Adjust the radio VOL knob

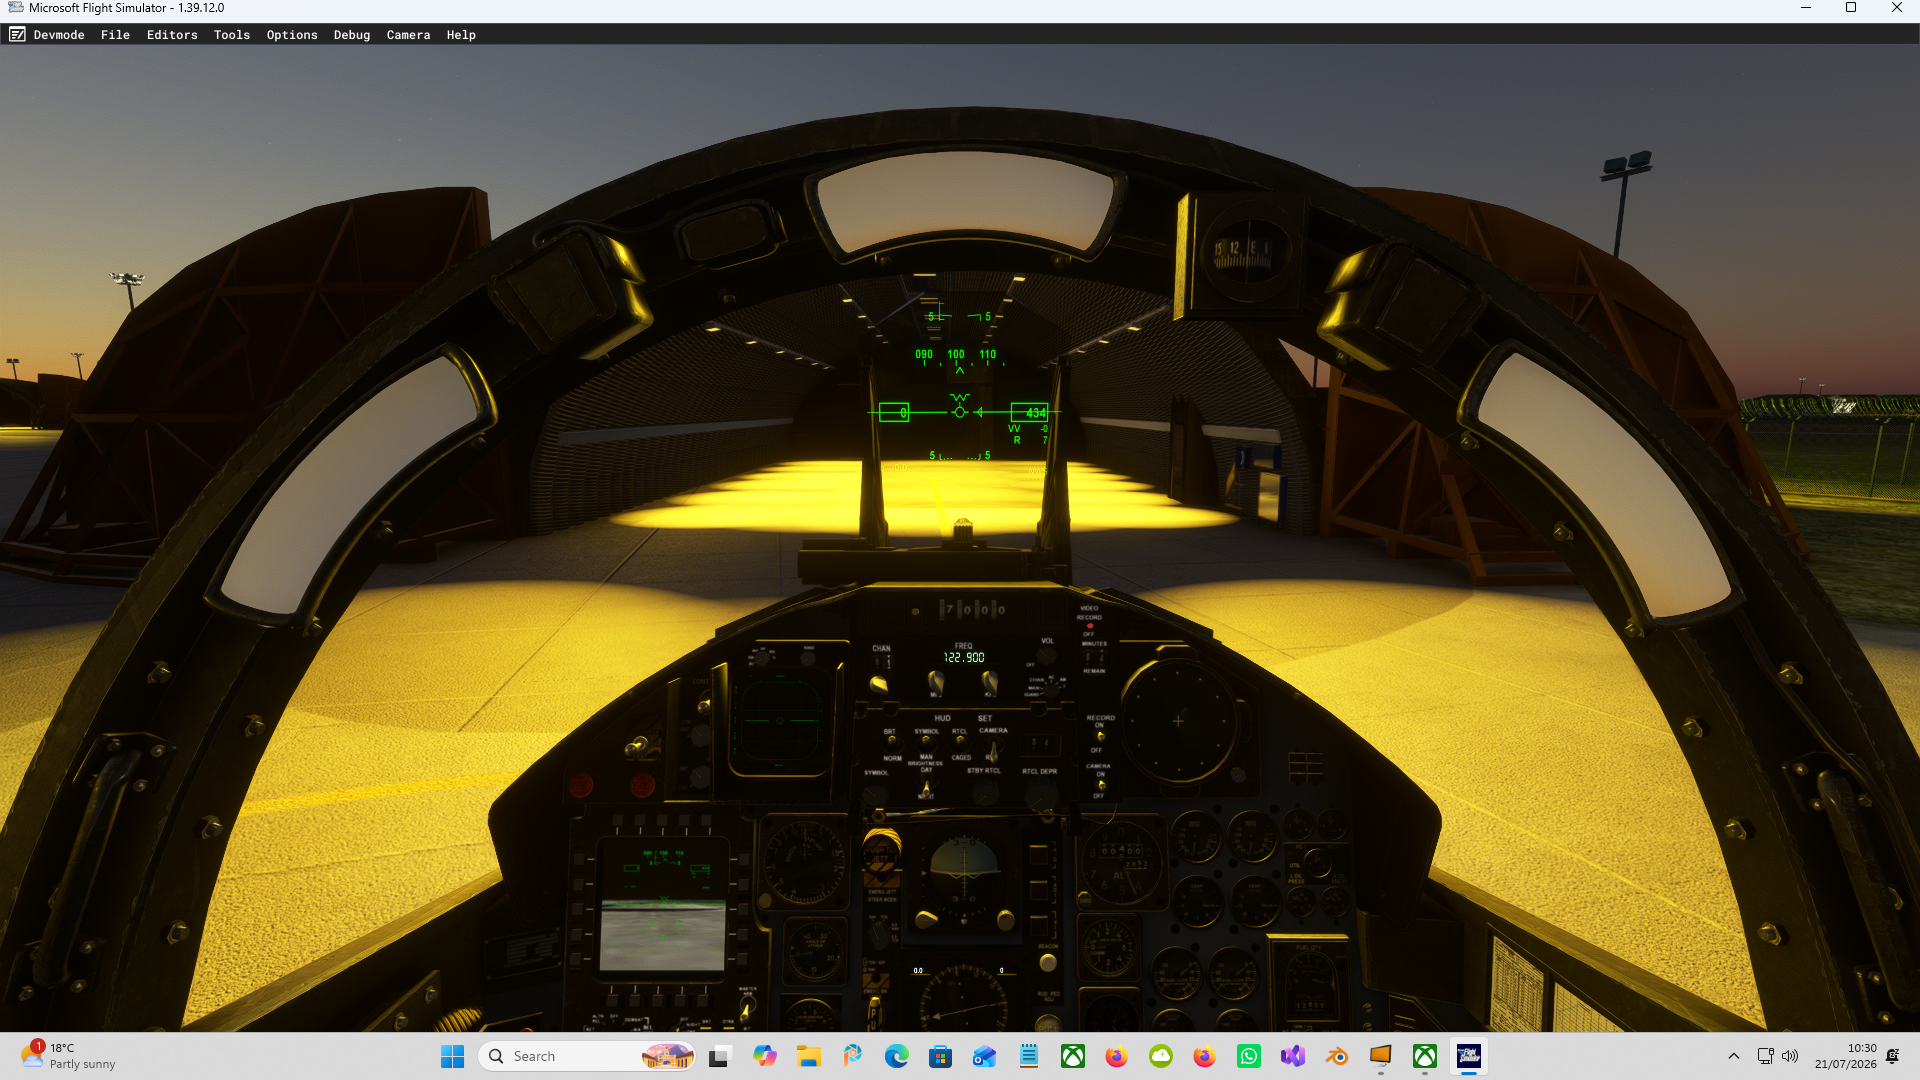click(x=1046, y=657)
